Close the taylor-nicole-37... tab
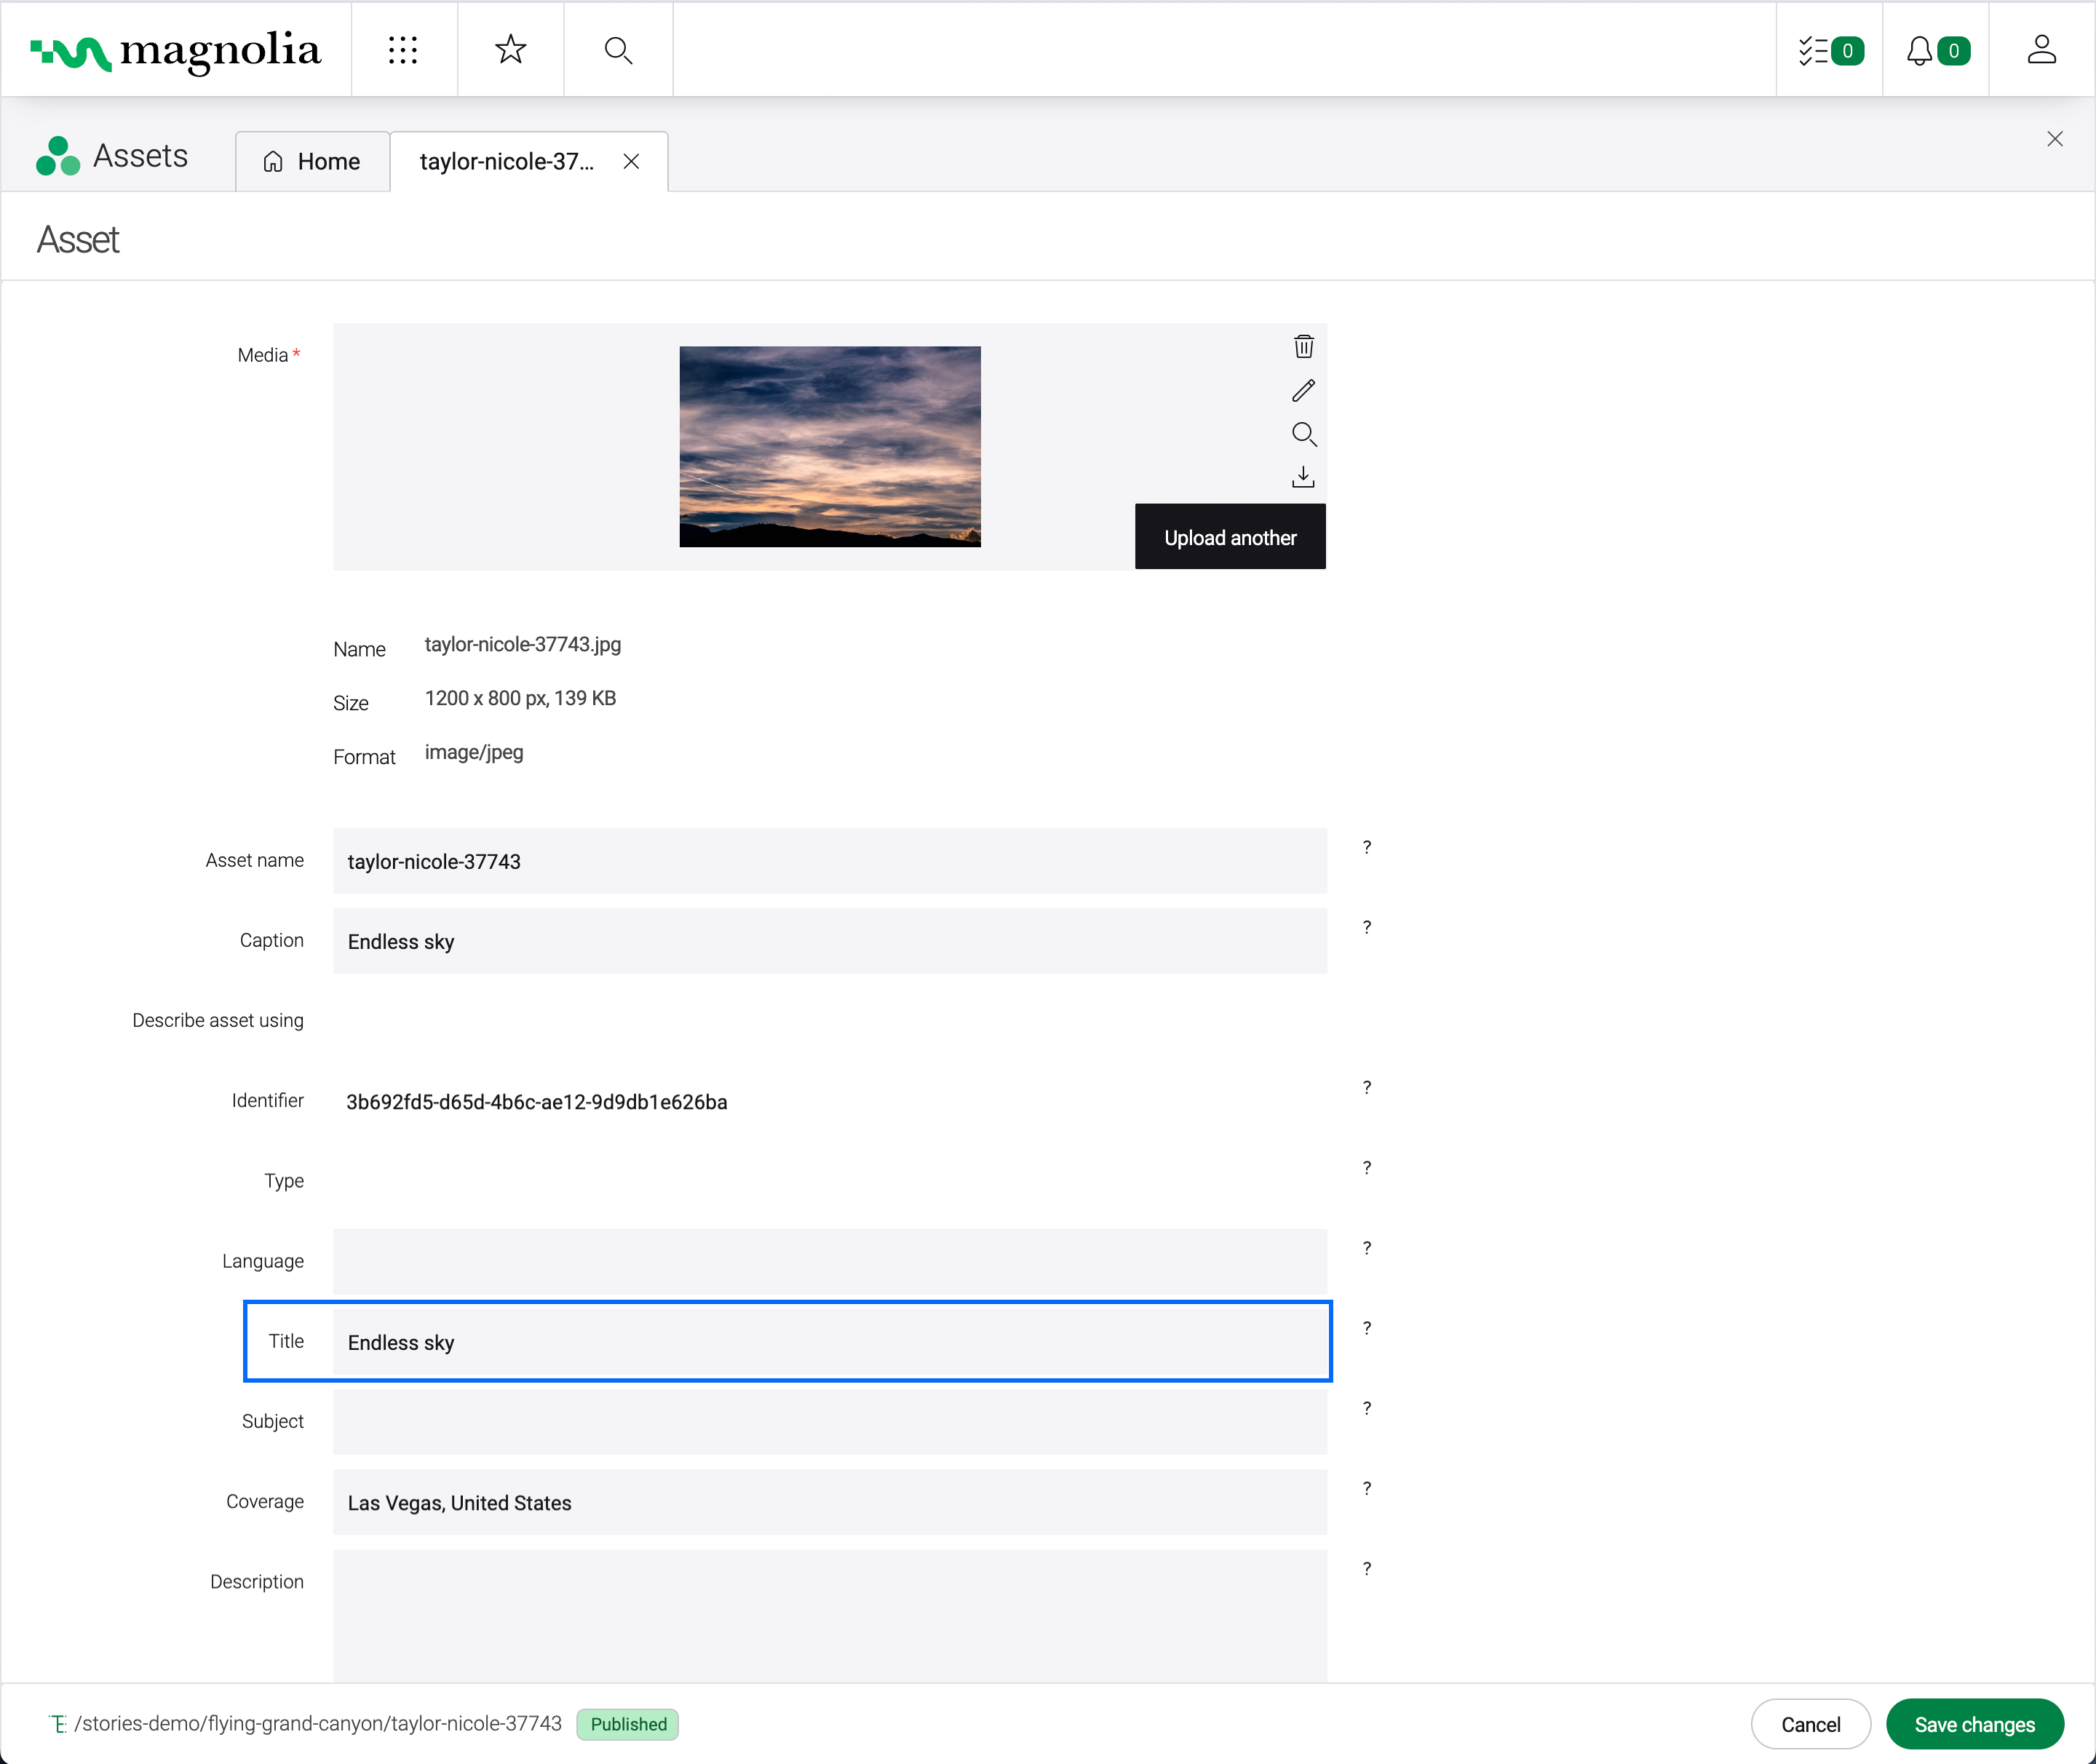The width and height of the screenshot is (2096, 1764). tap(631, 161)
